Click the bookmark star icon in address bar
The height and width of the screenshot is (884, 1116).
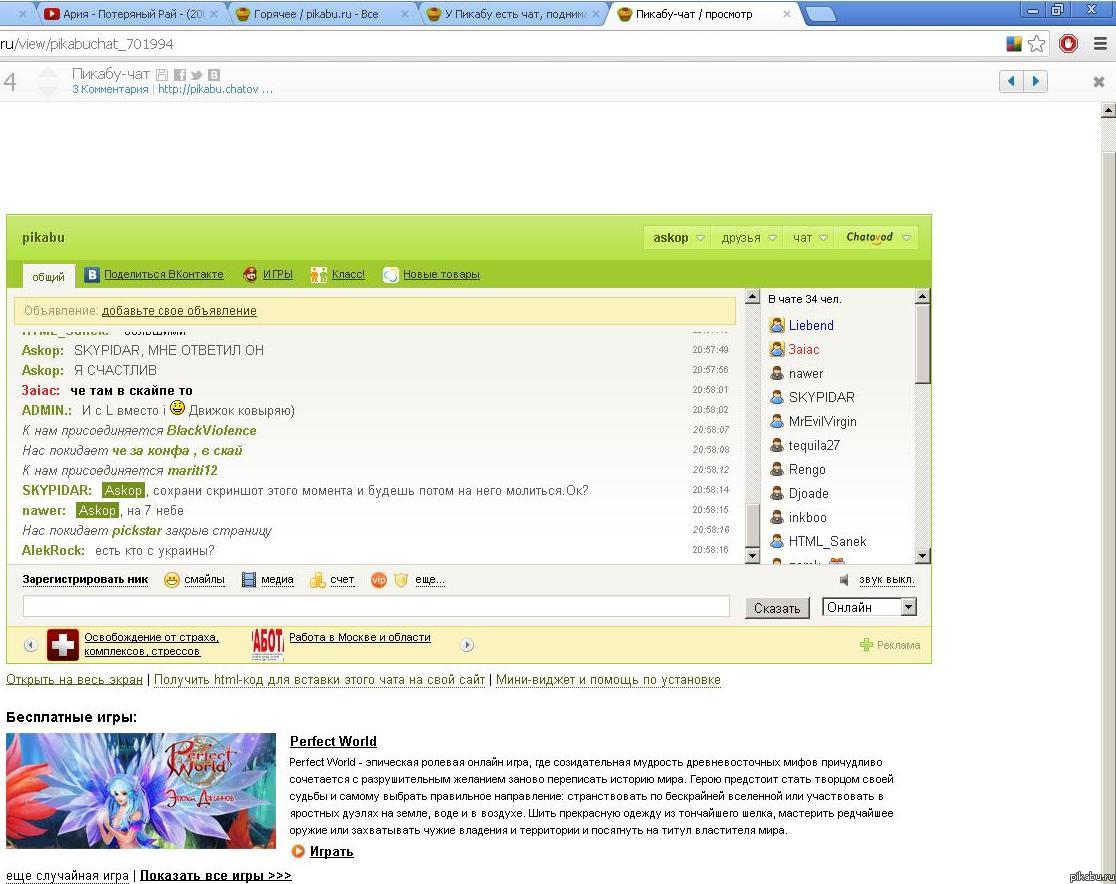pos(1037,44)
